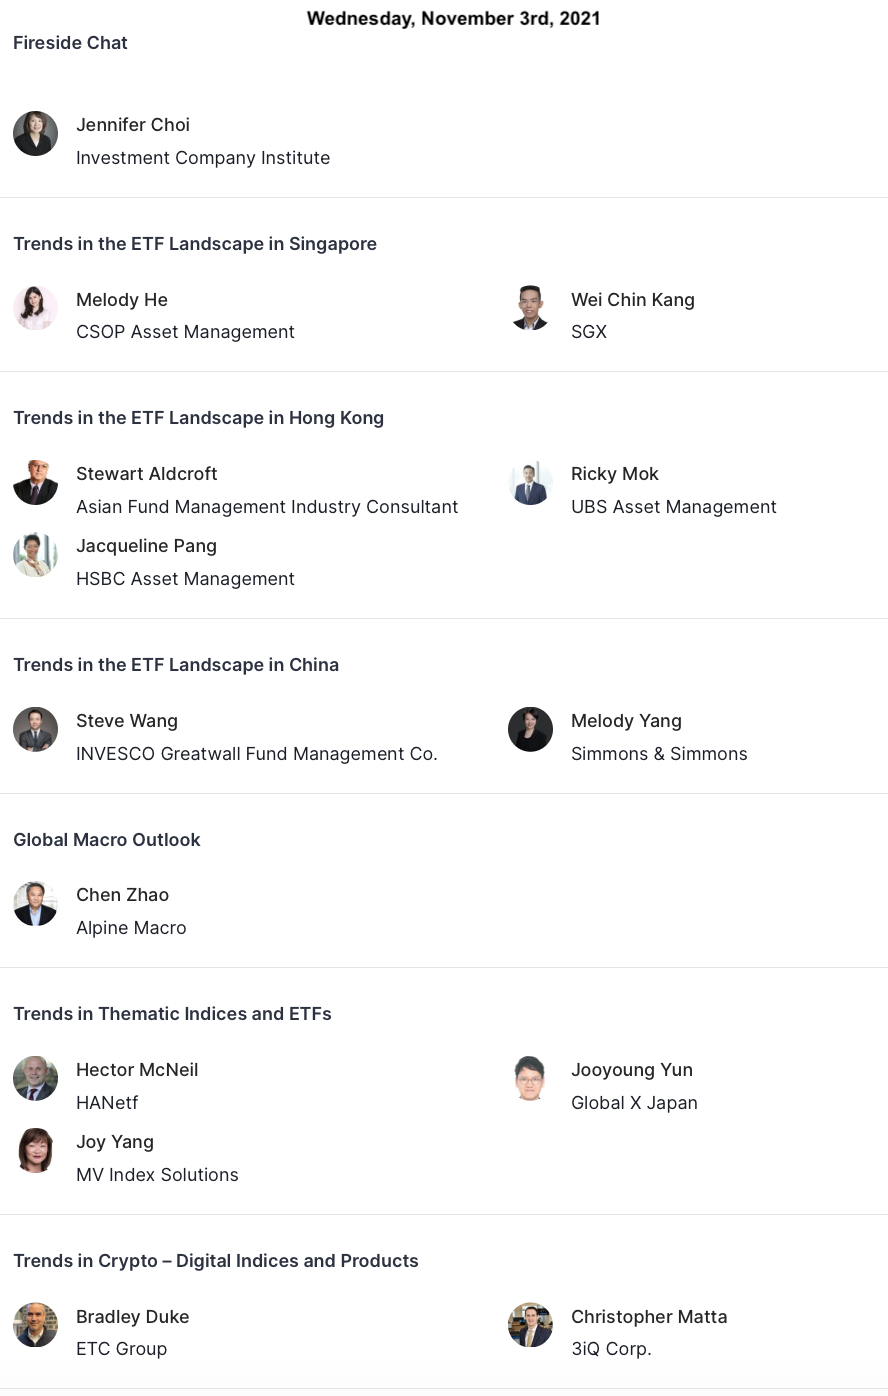888x1396 pixels.
Task: Open the Global Macro Outlook session
Action: tap(107, 840)
